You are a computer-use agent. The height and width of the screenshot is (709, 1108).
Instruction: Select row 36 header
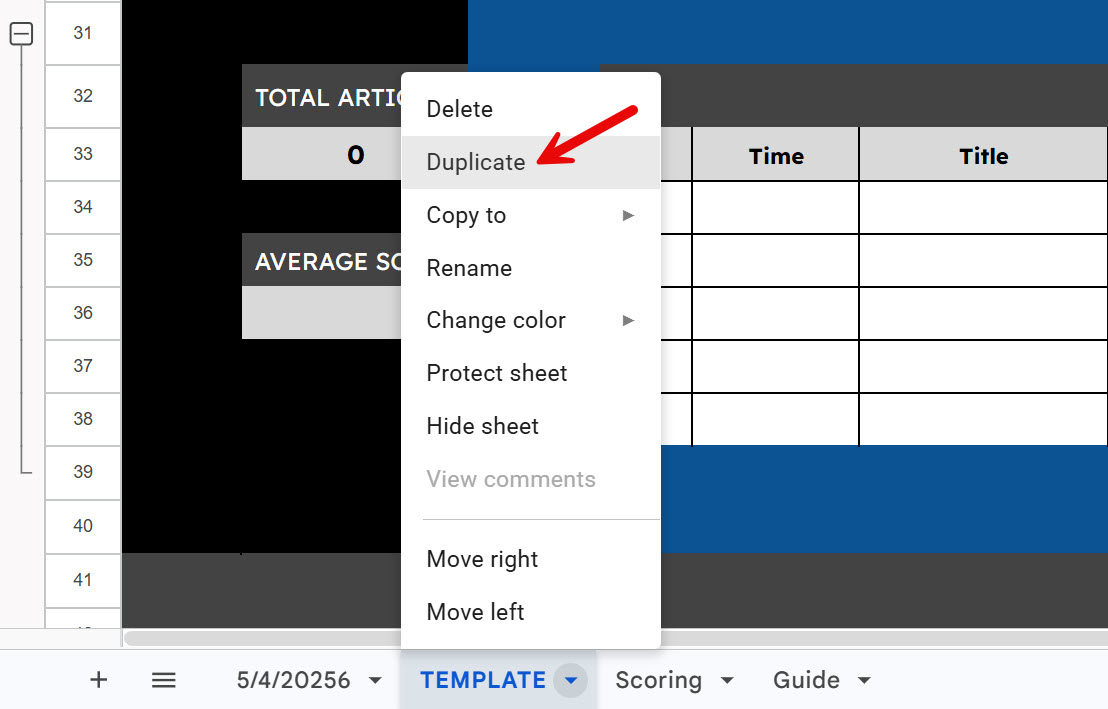83,312
